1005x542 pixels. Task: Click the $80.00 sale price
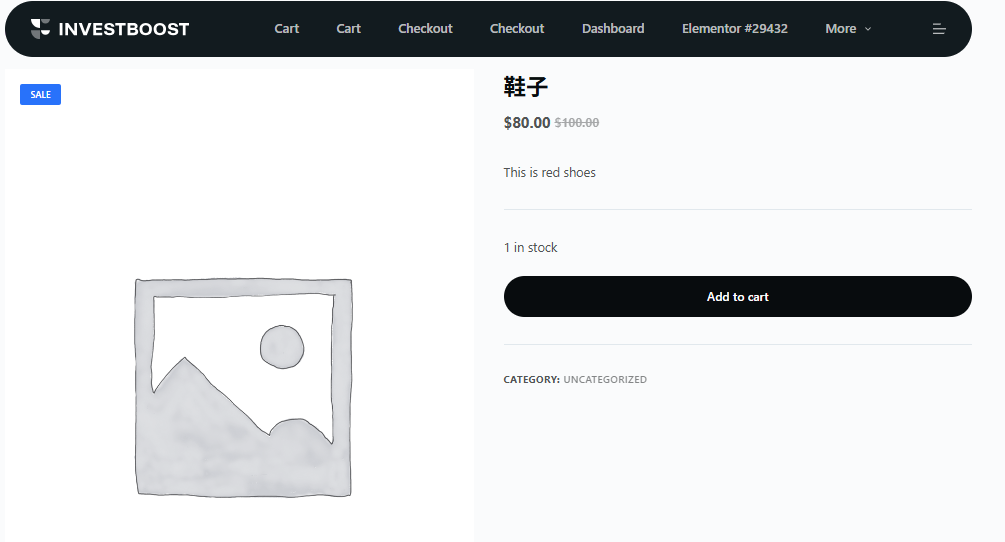tap(527, 123)
